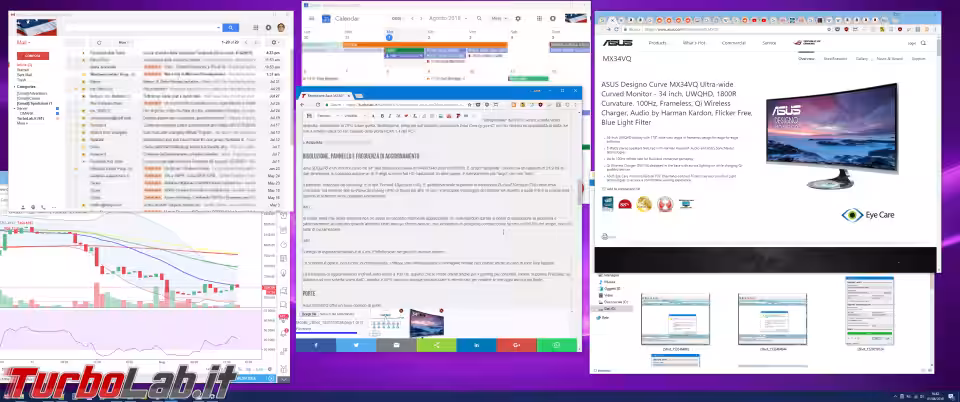Tick the 'add to comparison list' checkbox

coord(604,189)
